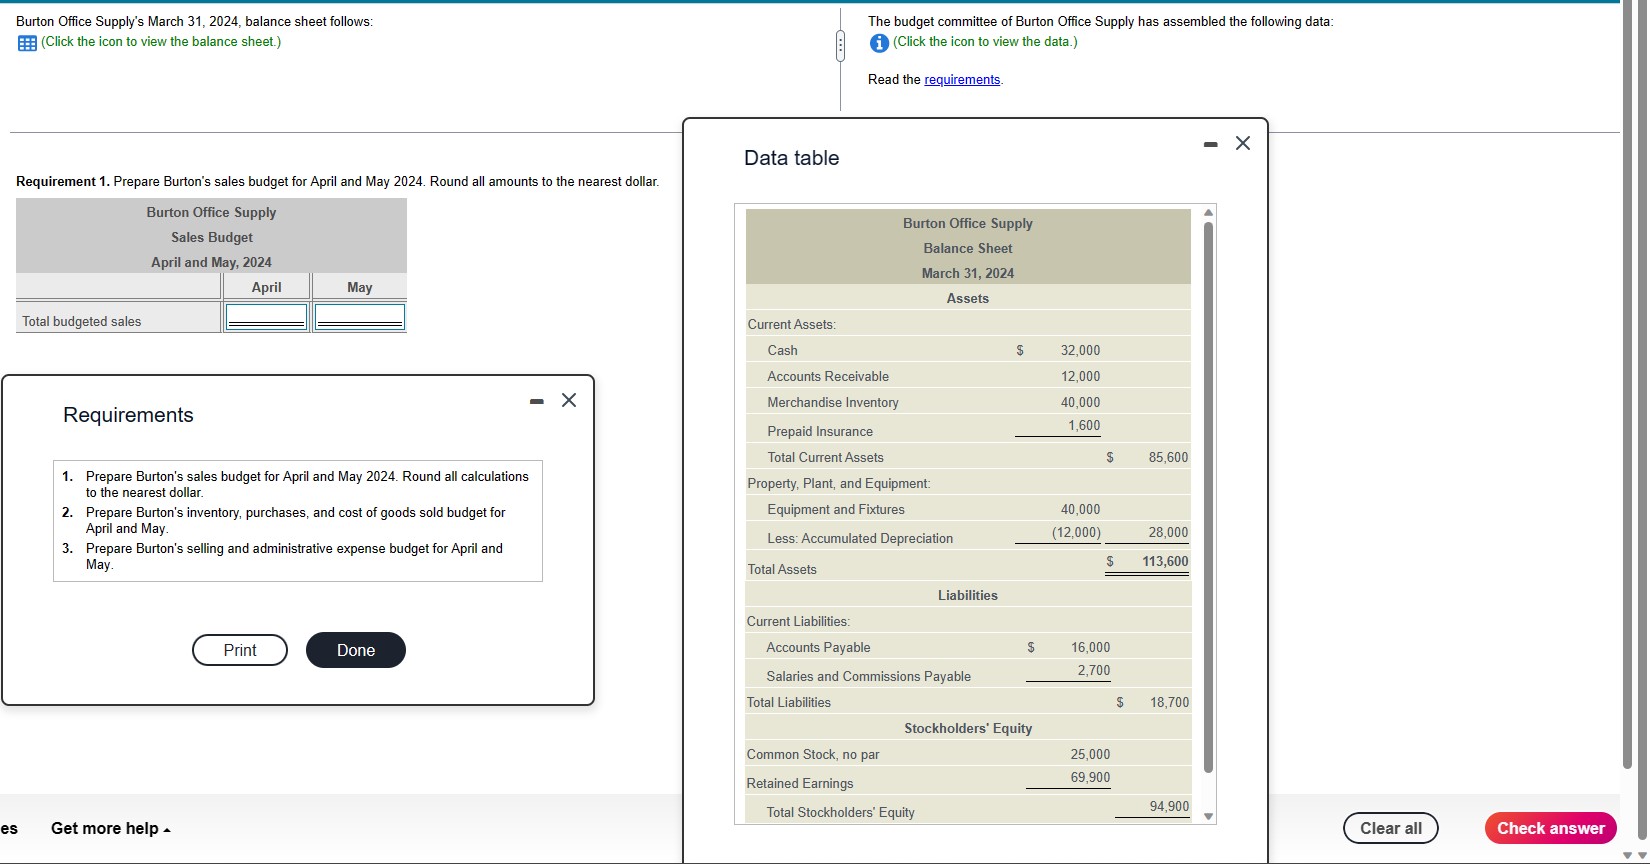Click Data table scroll up arrow
This screenshot has width=1650, height=864.
(1208, 212)
